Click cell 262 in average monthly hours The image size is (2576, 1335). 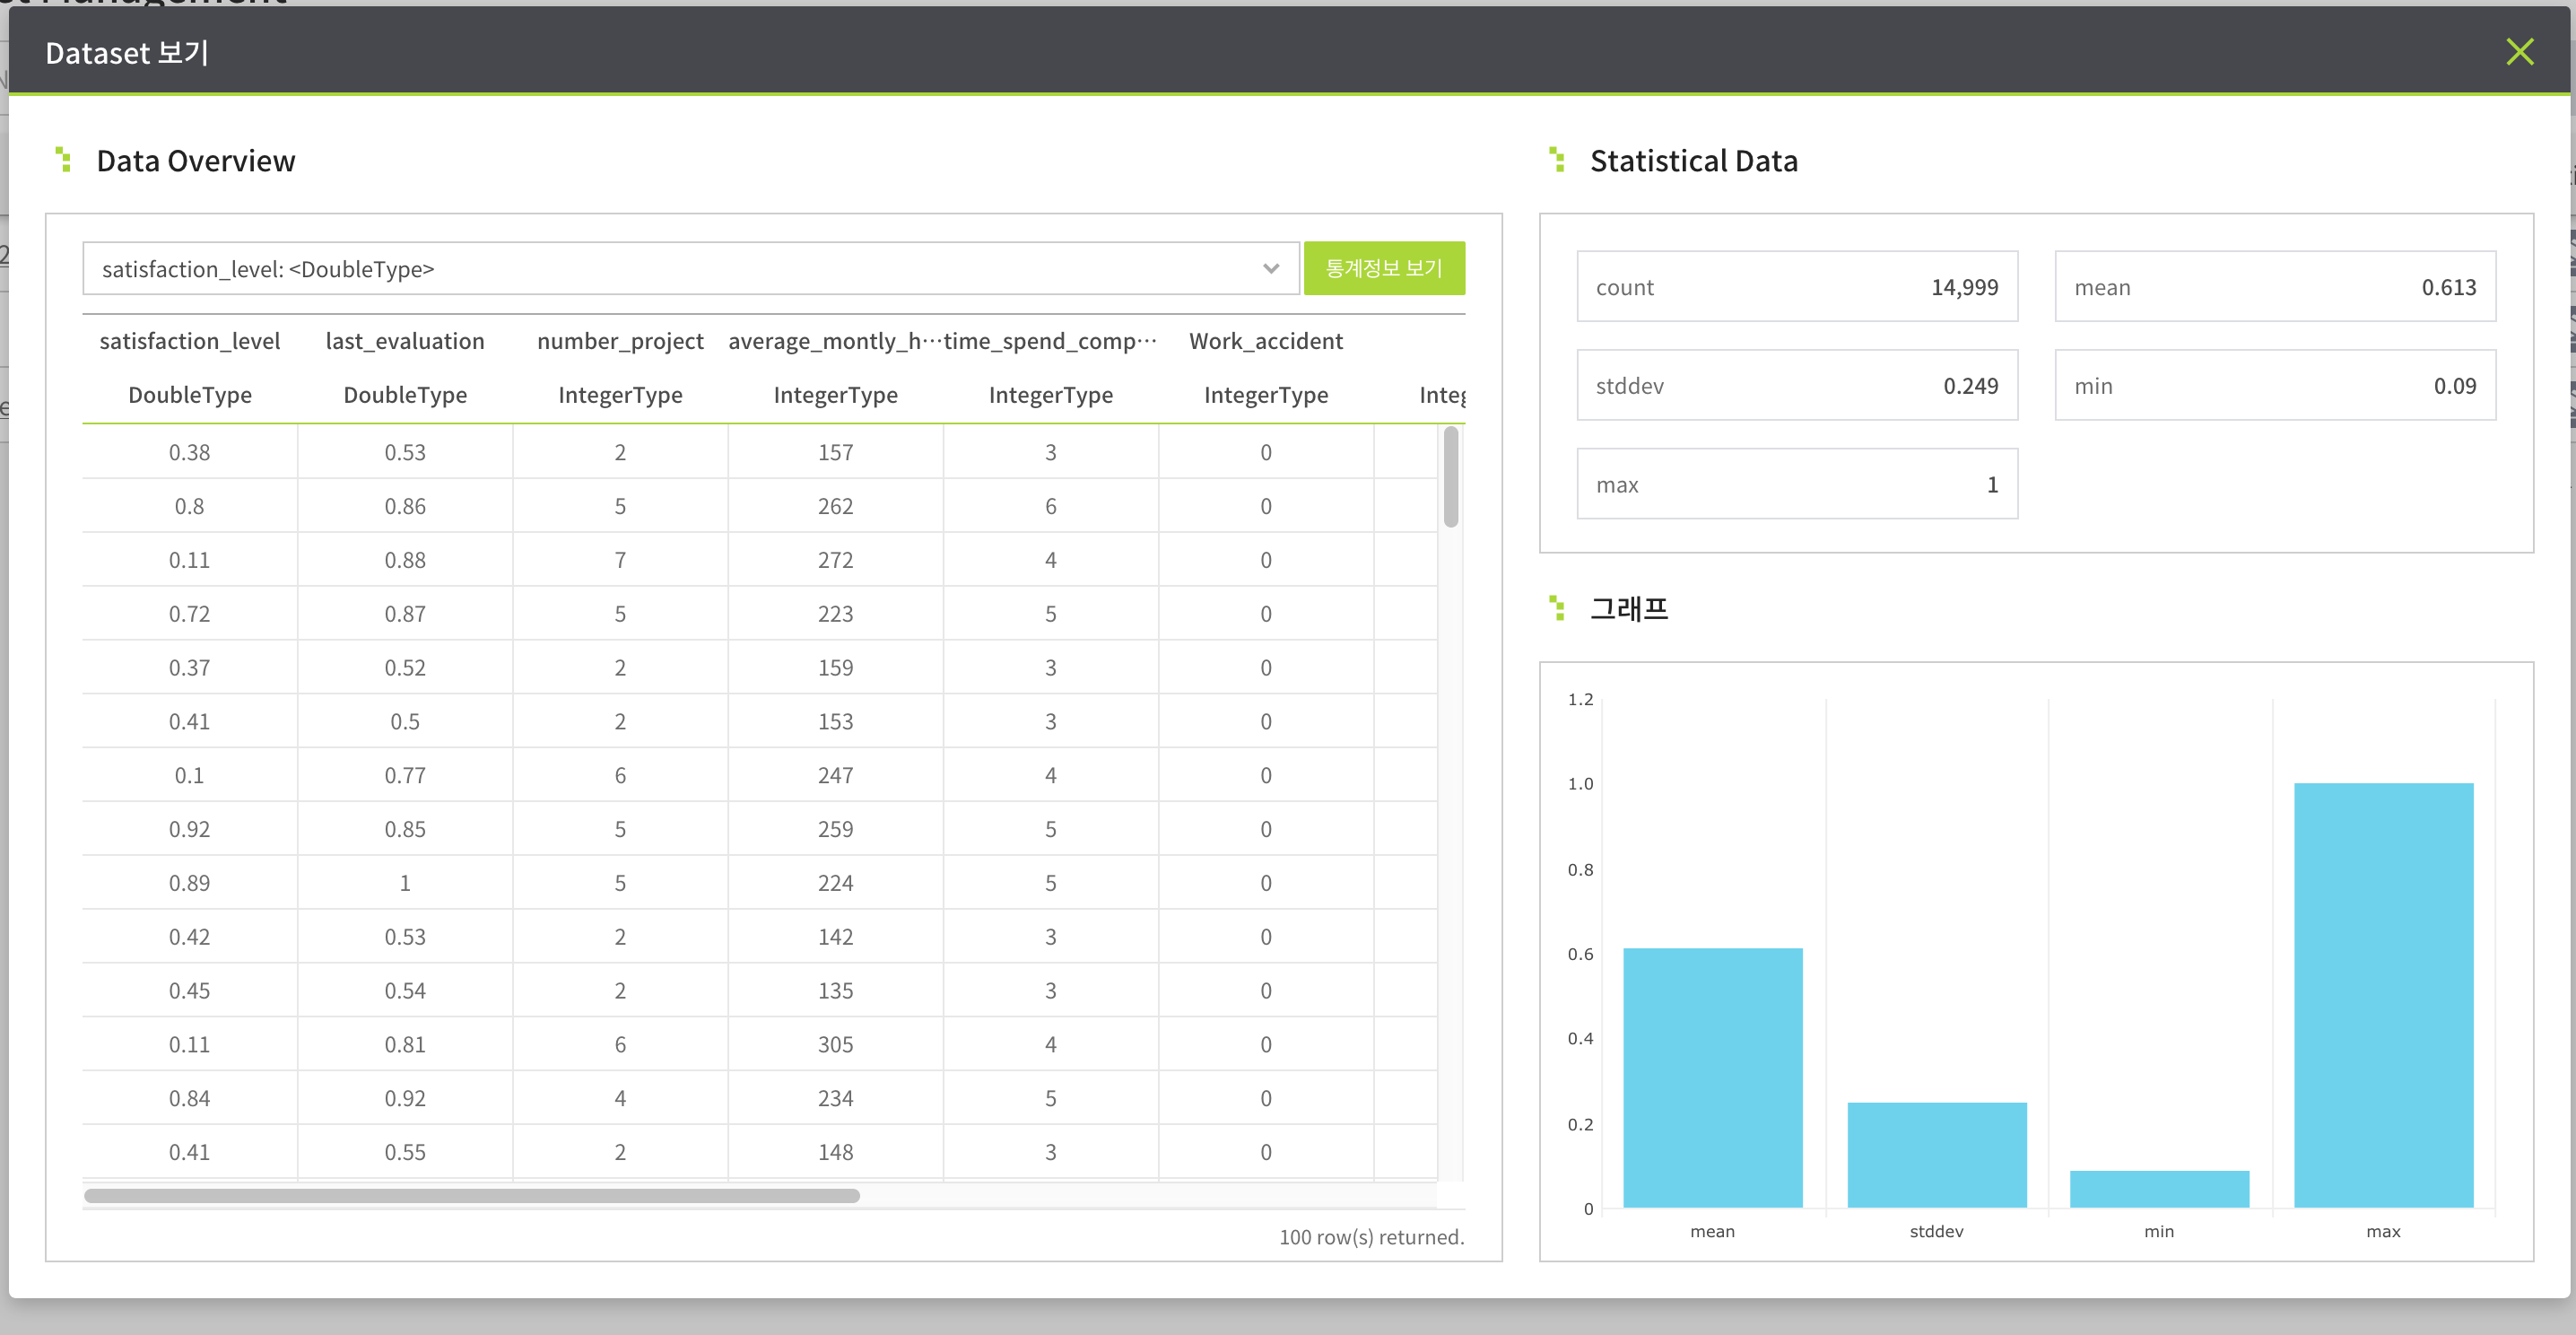tap(835, 506)
